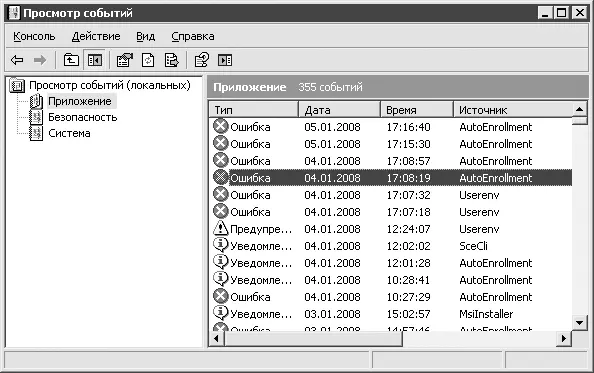Viewport: 594px width, 373px height.
Task: Click error icon of 17:07:18 Userenv event
Action: click(220, 211)
